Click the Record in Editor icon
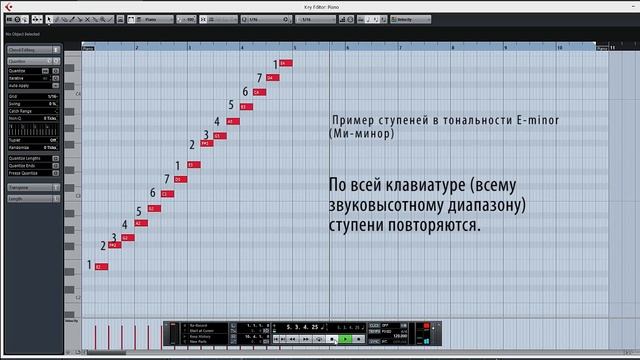The height and width of the screenshot is (360, 640). [17, 19]
